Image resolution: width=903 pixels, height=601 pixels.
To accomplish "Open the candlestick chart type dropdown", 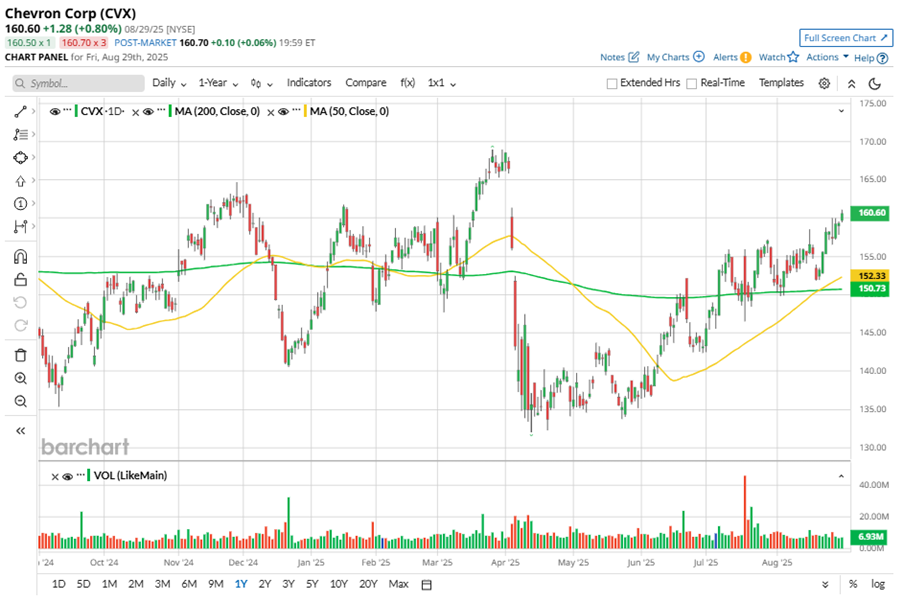I will coord(261,83).
